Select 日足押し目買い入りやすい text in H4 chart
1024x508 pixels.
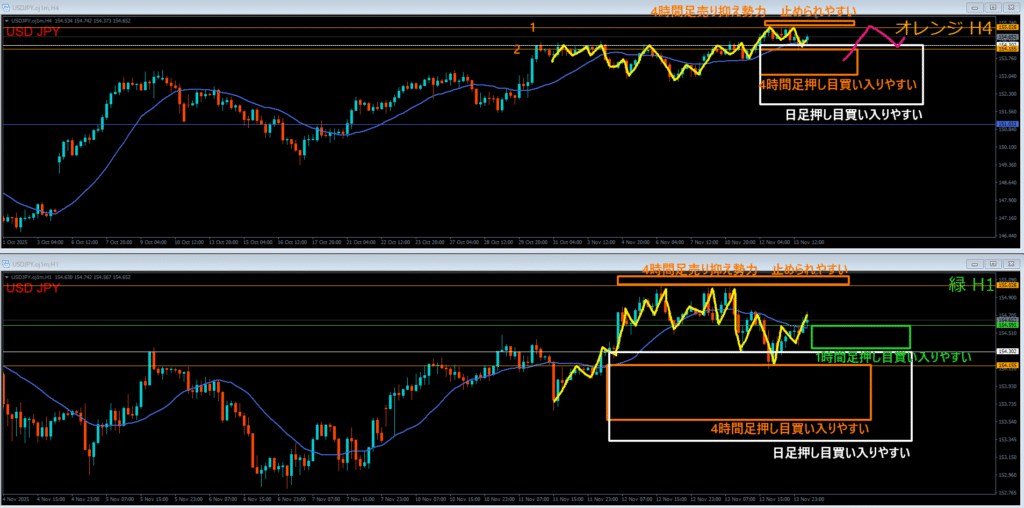[854, 115]
